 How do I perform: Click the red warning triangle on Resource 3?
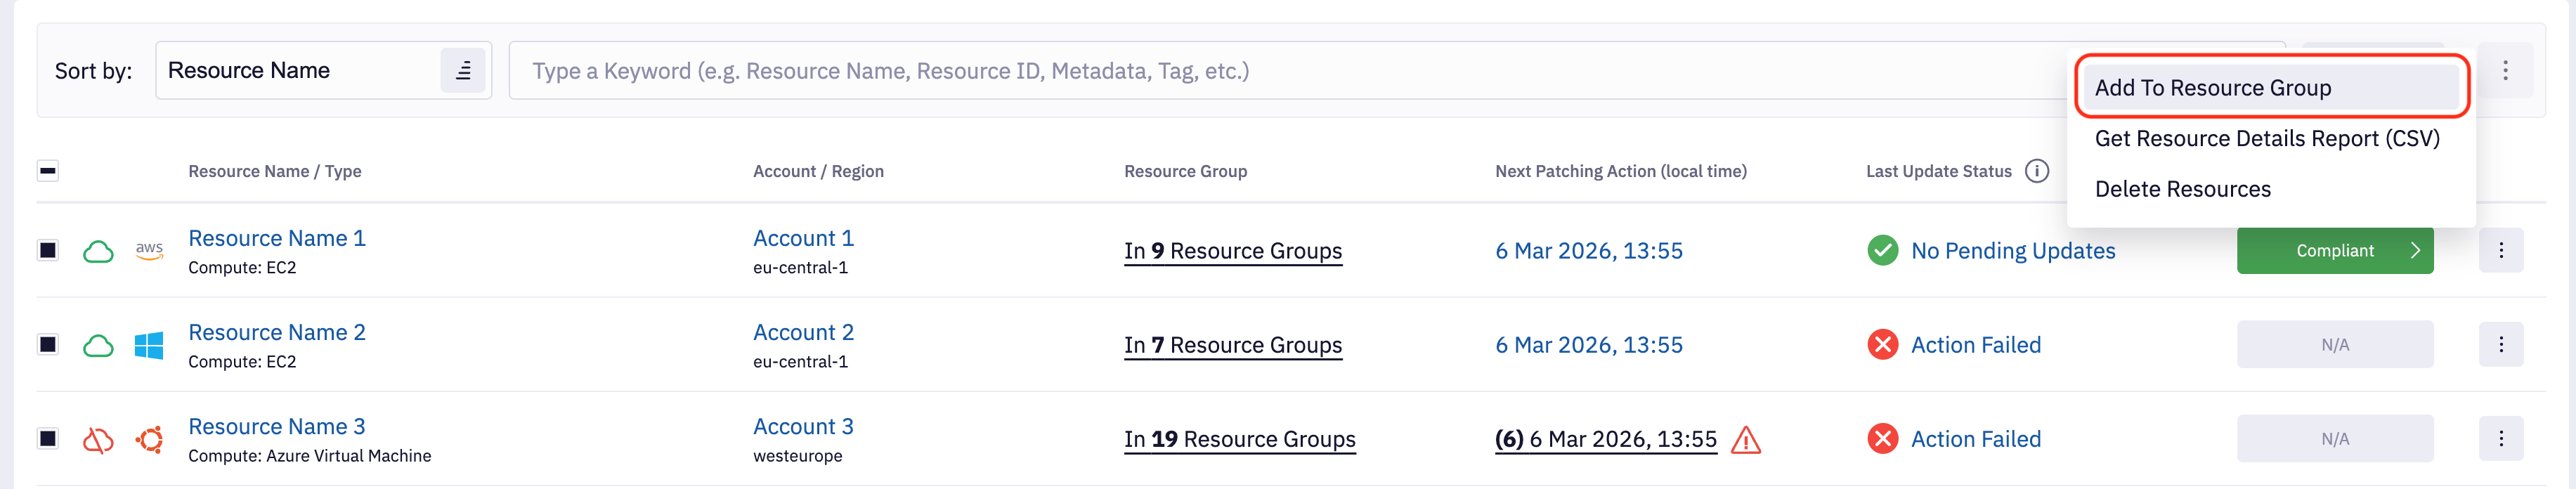pyautogui.click(x=1745, y=440)
